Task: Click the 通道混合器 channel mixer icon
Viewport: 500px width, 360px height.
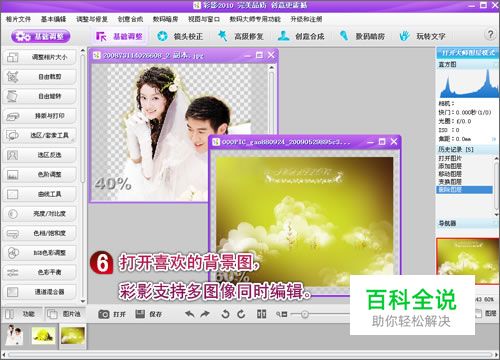Action: click(13, 292)
